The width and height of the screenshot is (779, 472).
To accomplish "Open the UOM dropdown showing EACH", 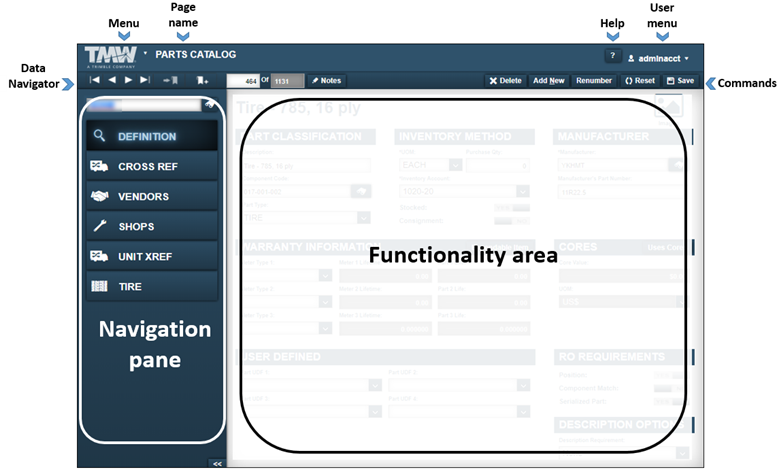I will 456,164.
